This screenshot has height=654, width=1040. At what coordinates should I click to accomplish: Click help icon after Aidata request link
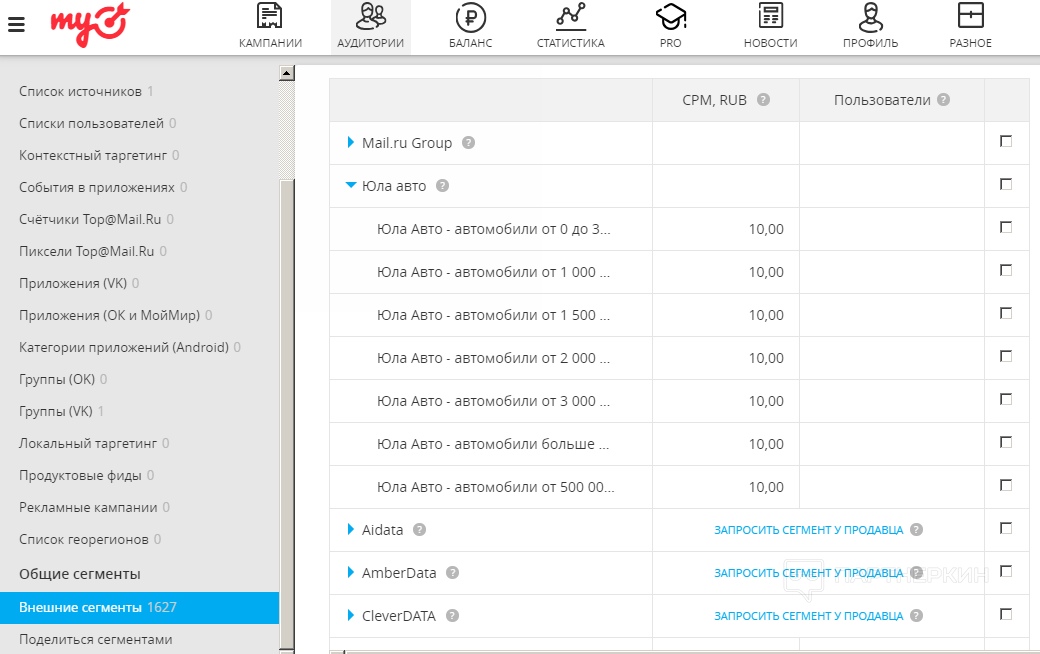point(917,529)
